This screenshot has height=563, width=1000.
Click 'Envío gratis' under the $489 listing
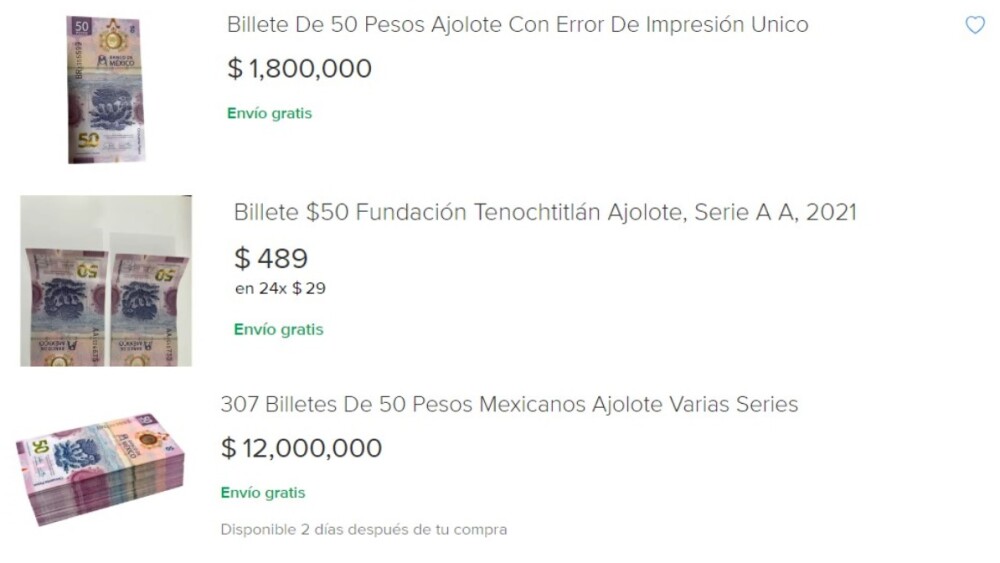278,329
